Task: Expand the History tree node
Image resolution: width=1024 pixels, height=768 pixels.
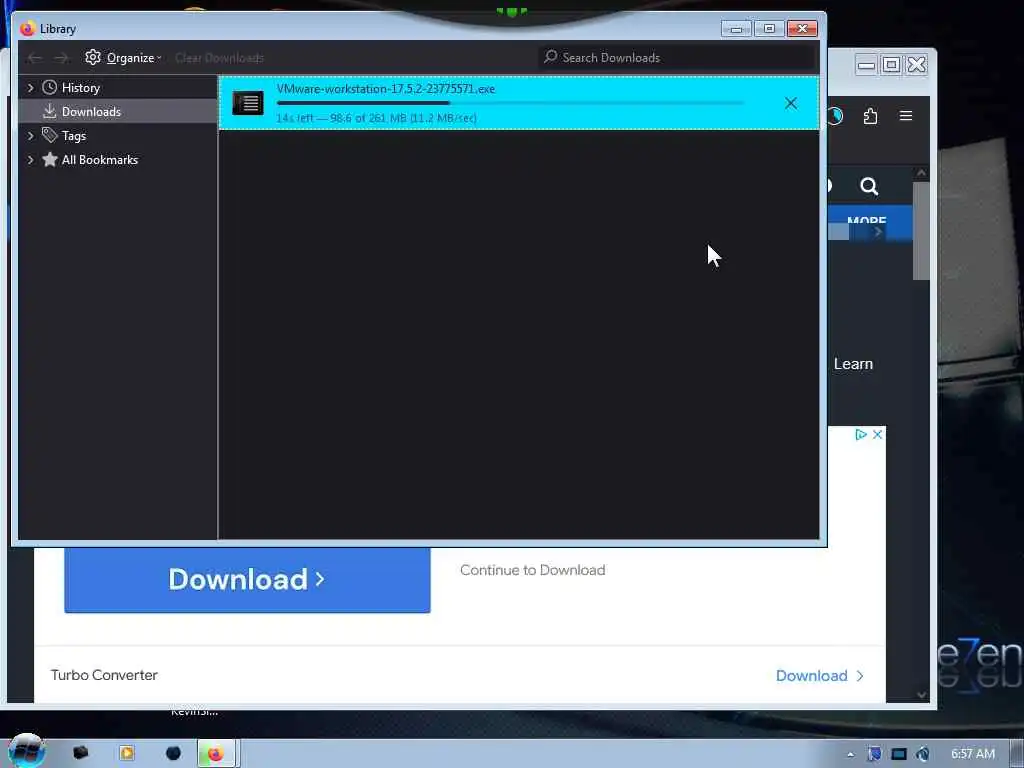Action: pyautogui.click(x=30, y=88)
